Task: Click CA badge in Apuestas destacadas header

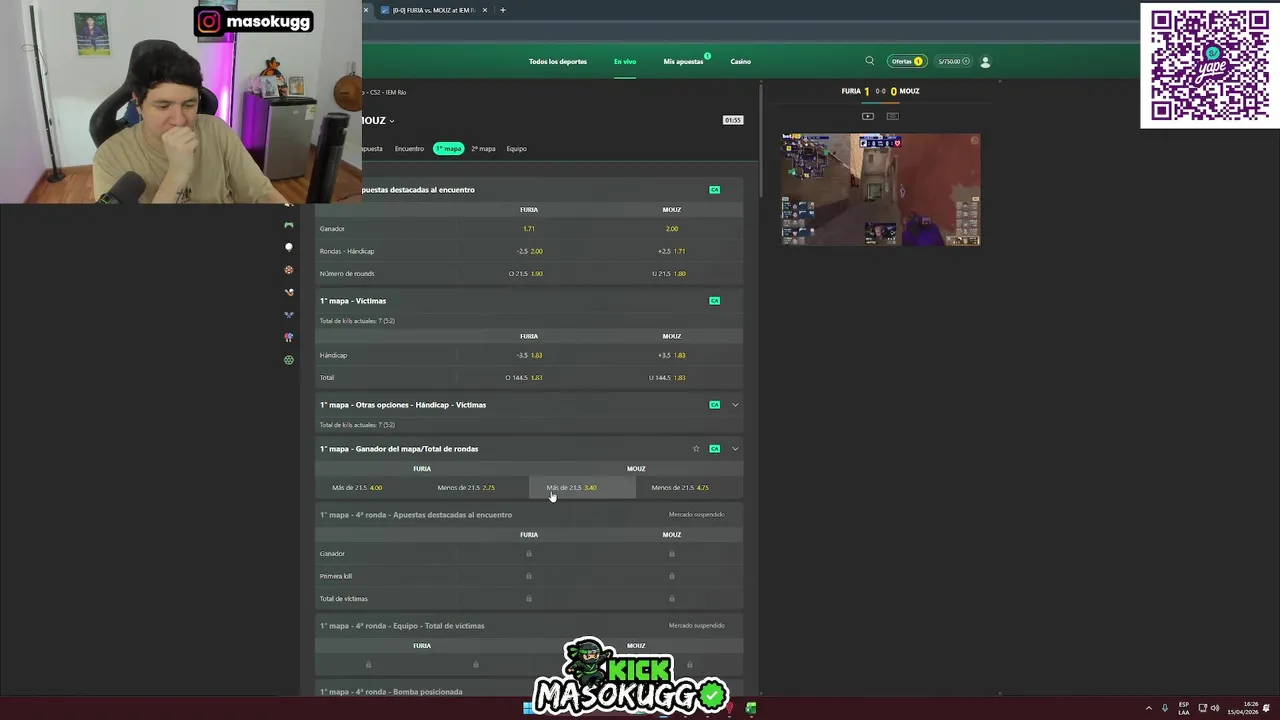Action: pyautogui.click(x=714, y=190)
